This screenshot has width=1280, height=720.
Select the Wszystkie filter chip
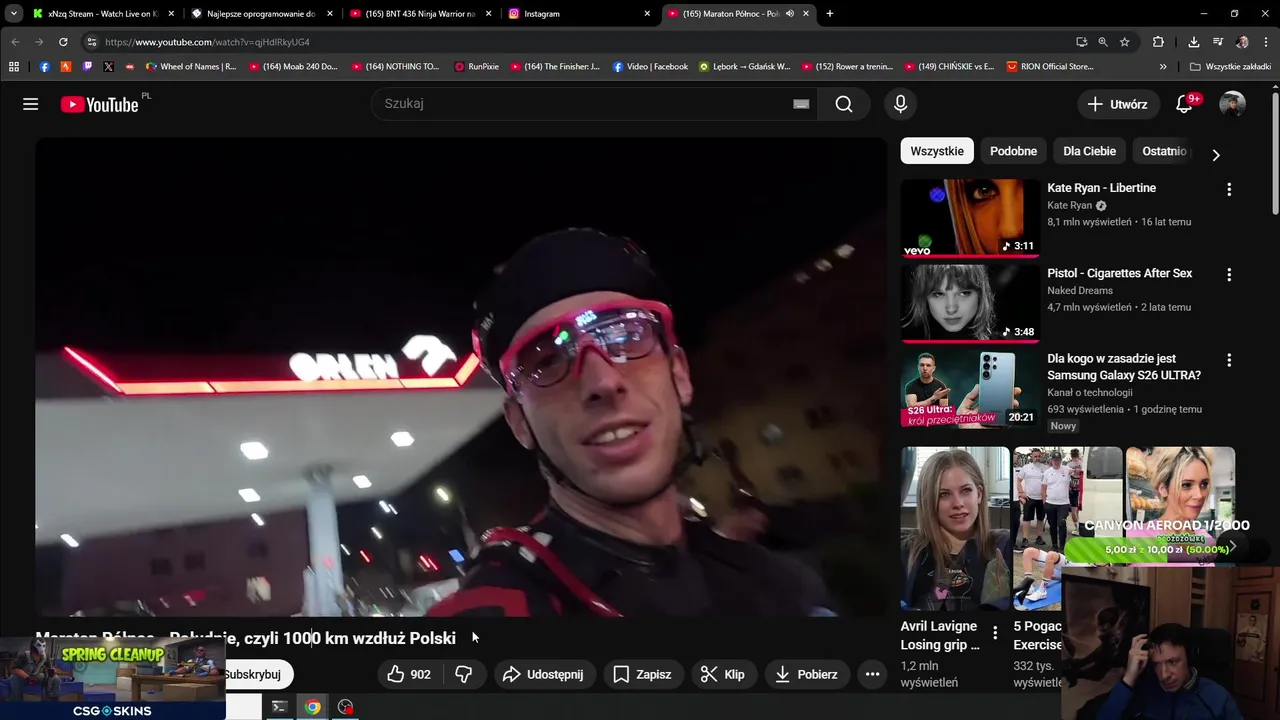tap(937, 151)
